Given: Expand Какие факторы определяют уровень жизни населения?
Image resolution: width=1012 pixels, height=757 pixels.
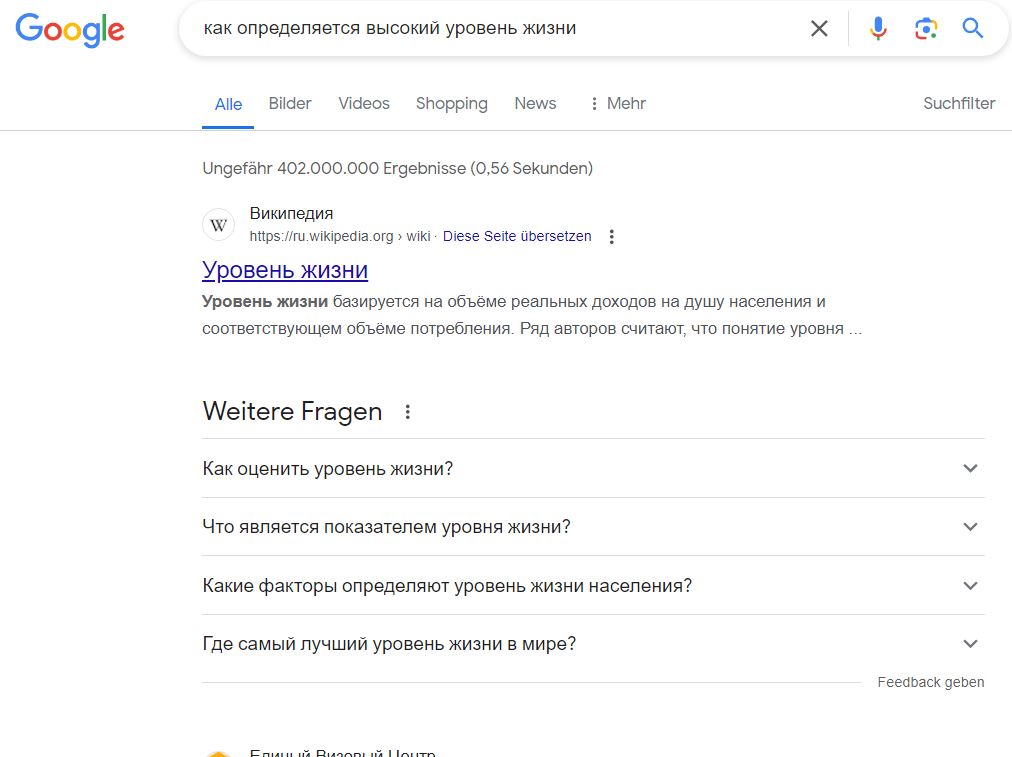Looking at the screenshot, I should click(593, 585).
